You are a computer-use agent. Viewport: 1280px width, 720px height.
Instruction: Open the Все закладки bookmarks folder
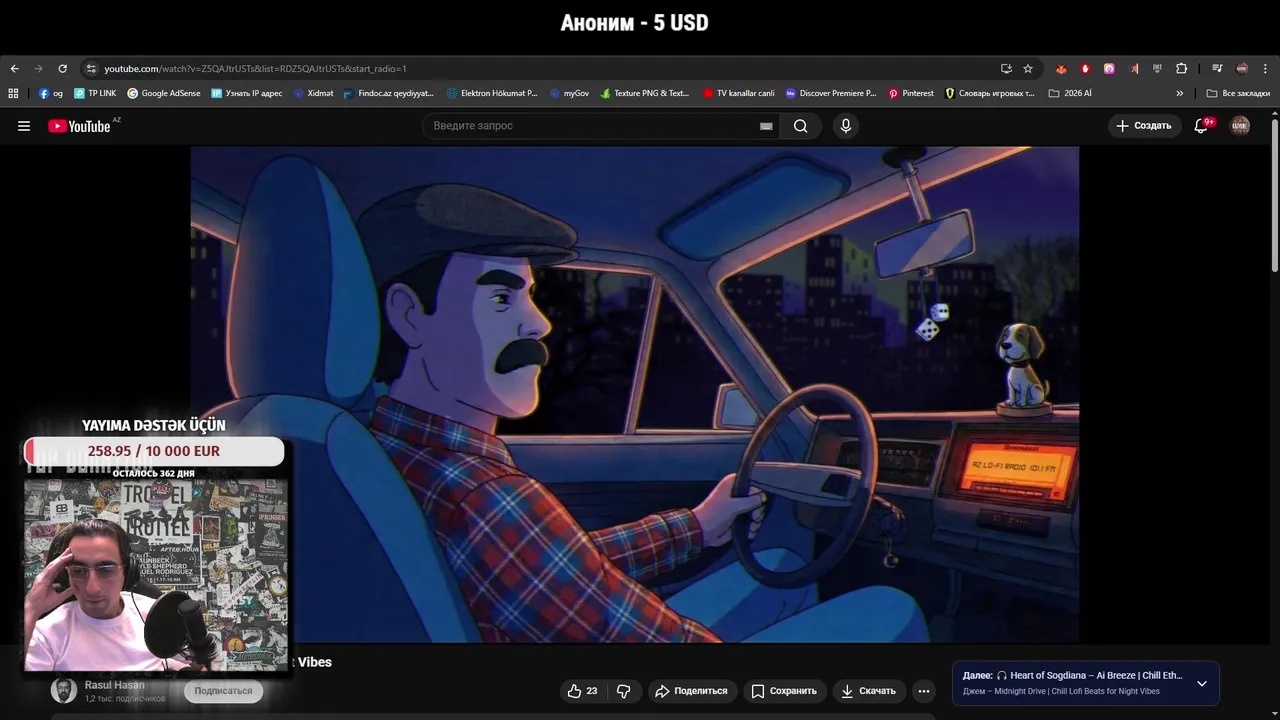tap(1238, 93)
